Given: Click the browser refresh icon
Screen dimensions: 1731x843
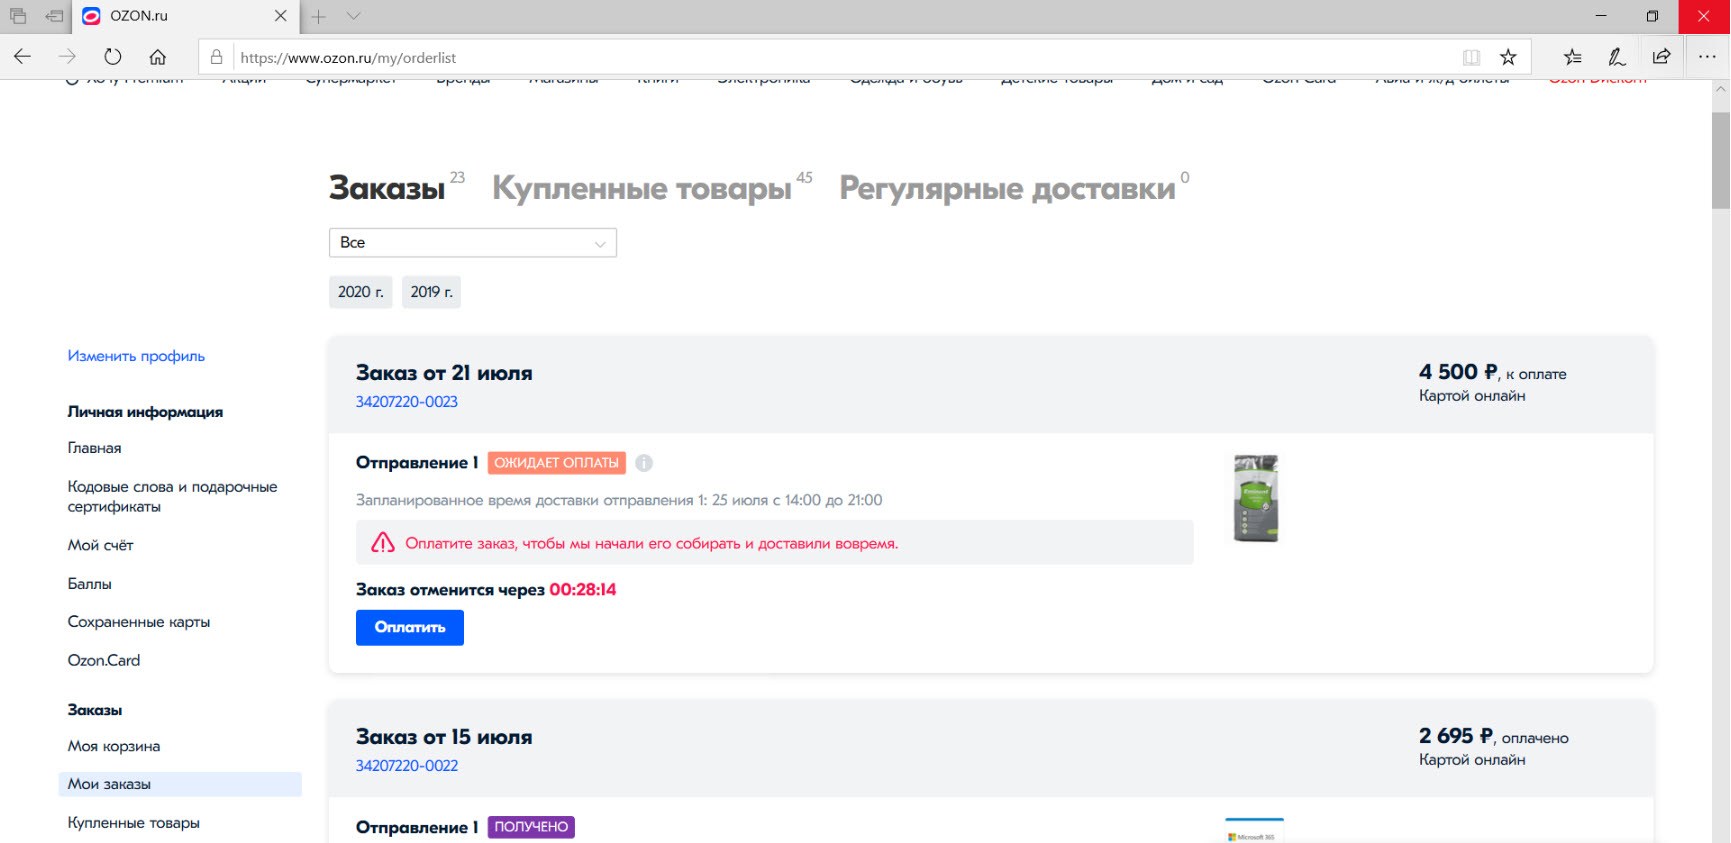Looking at the screenshot, I should pos(113,57).
